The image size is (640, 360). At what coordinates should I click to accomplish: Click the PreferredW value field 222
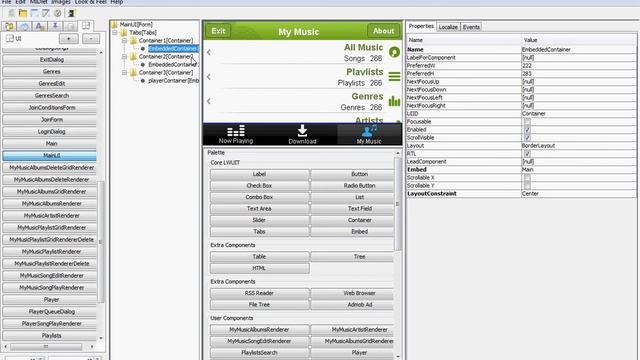578,66
